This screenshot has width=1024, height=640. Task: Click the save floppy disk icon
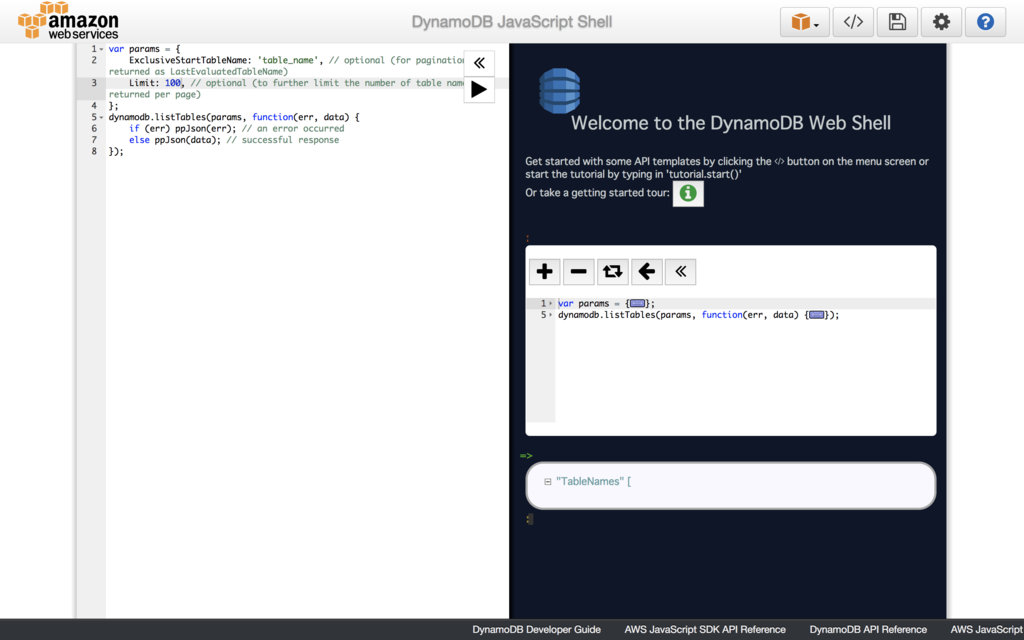(x=897, y=22)
